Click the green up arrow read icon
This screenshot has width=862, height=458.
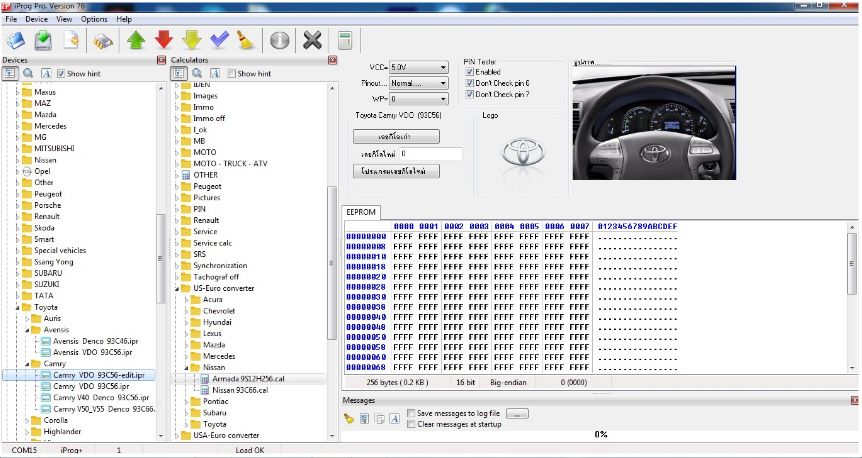pyautogui.click(x=135, y=41)
